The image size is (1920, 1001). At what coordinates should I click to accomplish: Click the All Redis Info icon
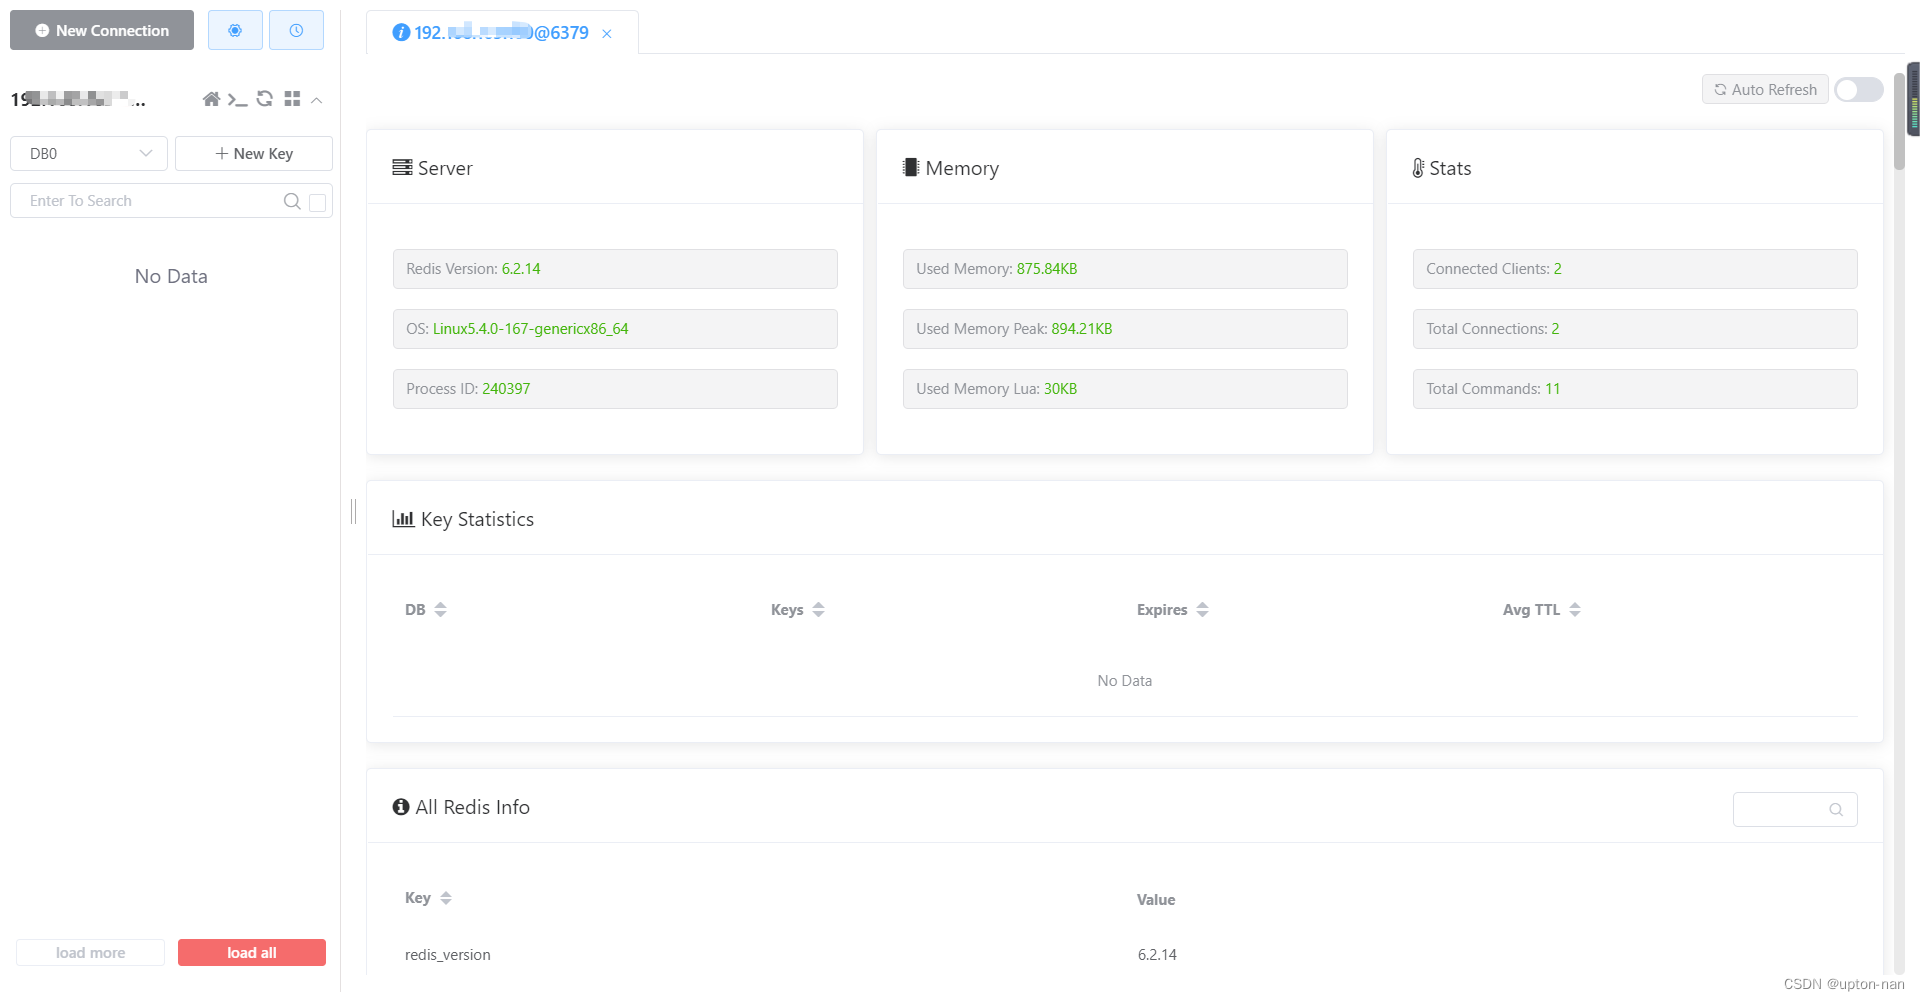click(401, 806)
